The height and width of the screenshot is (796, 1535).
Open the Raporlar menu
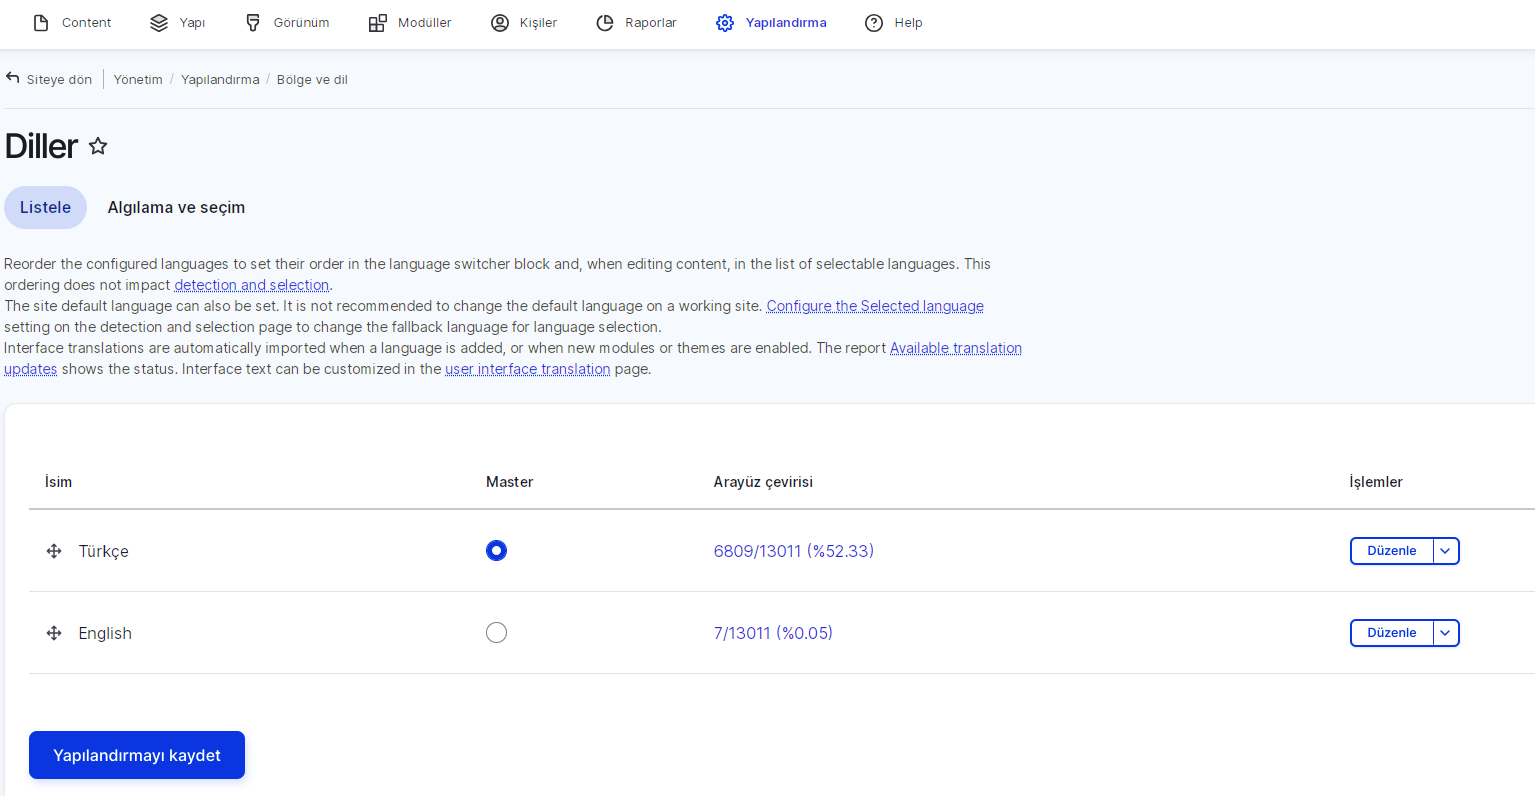[x=636, y=23]
